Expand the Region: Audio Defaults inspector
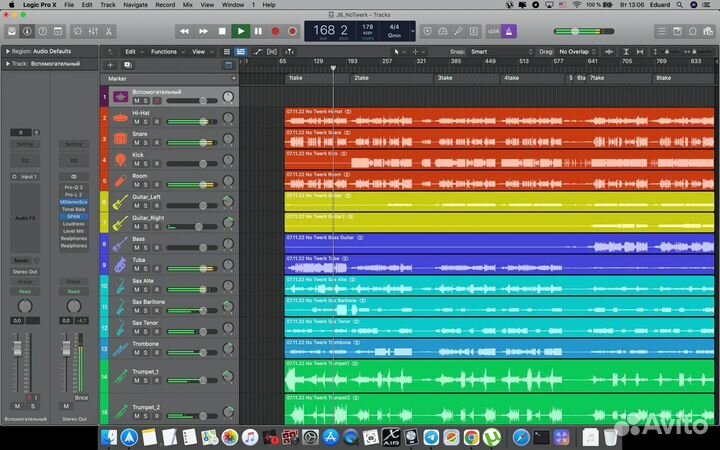Image resolution: width=720 pixels, height=450 pixels. [7, 50]
